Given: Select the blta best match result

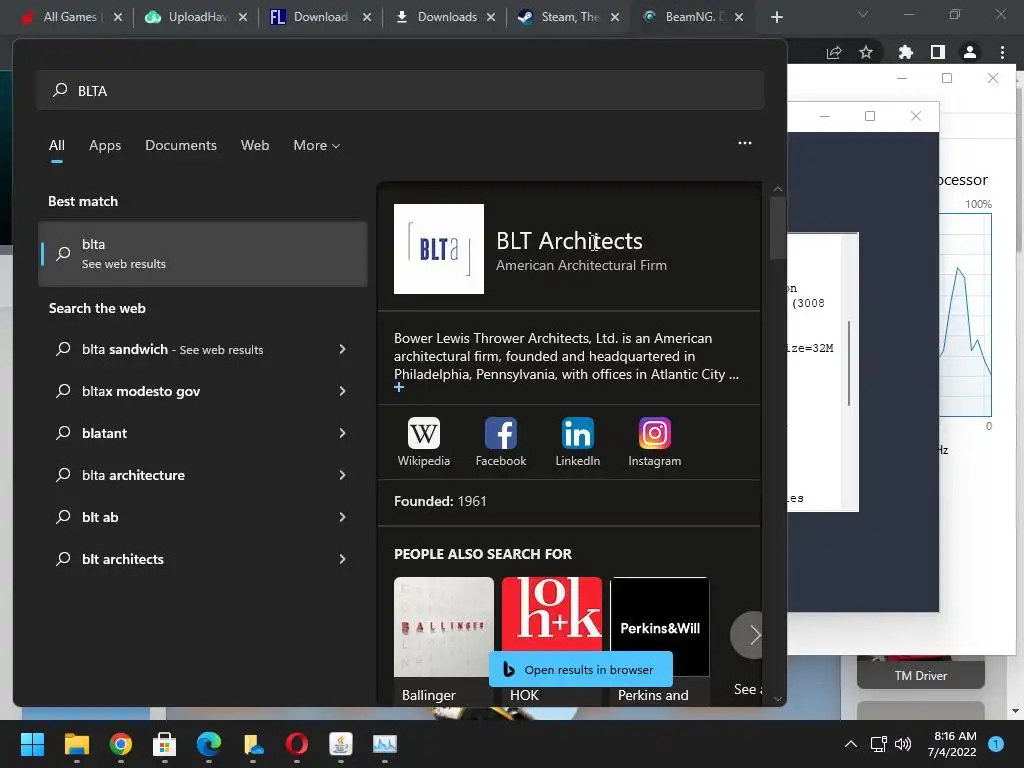Looking at the screenshot, I should (x=202, y=253).
